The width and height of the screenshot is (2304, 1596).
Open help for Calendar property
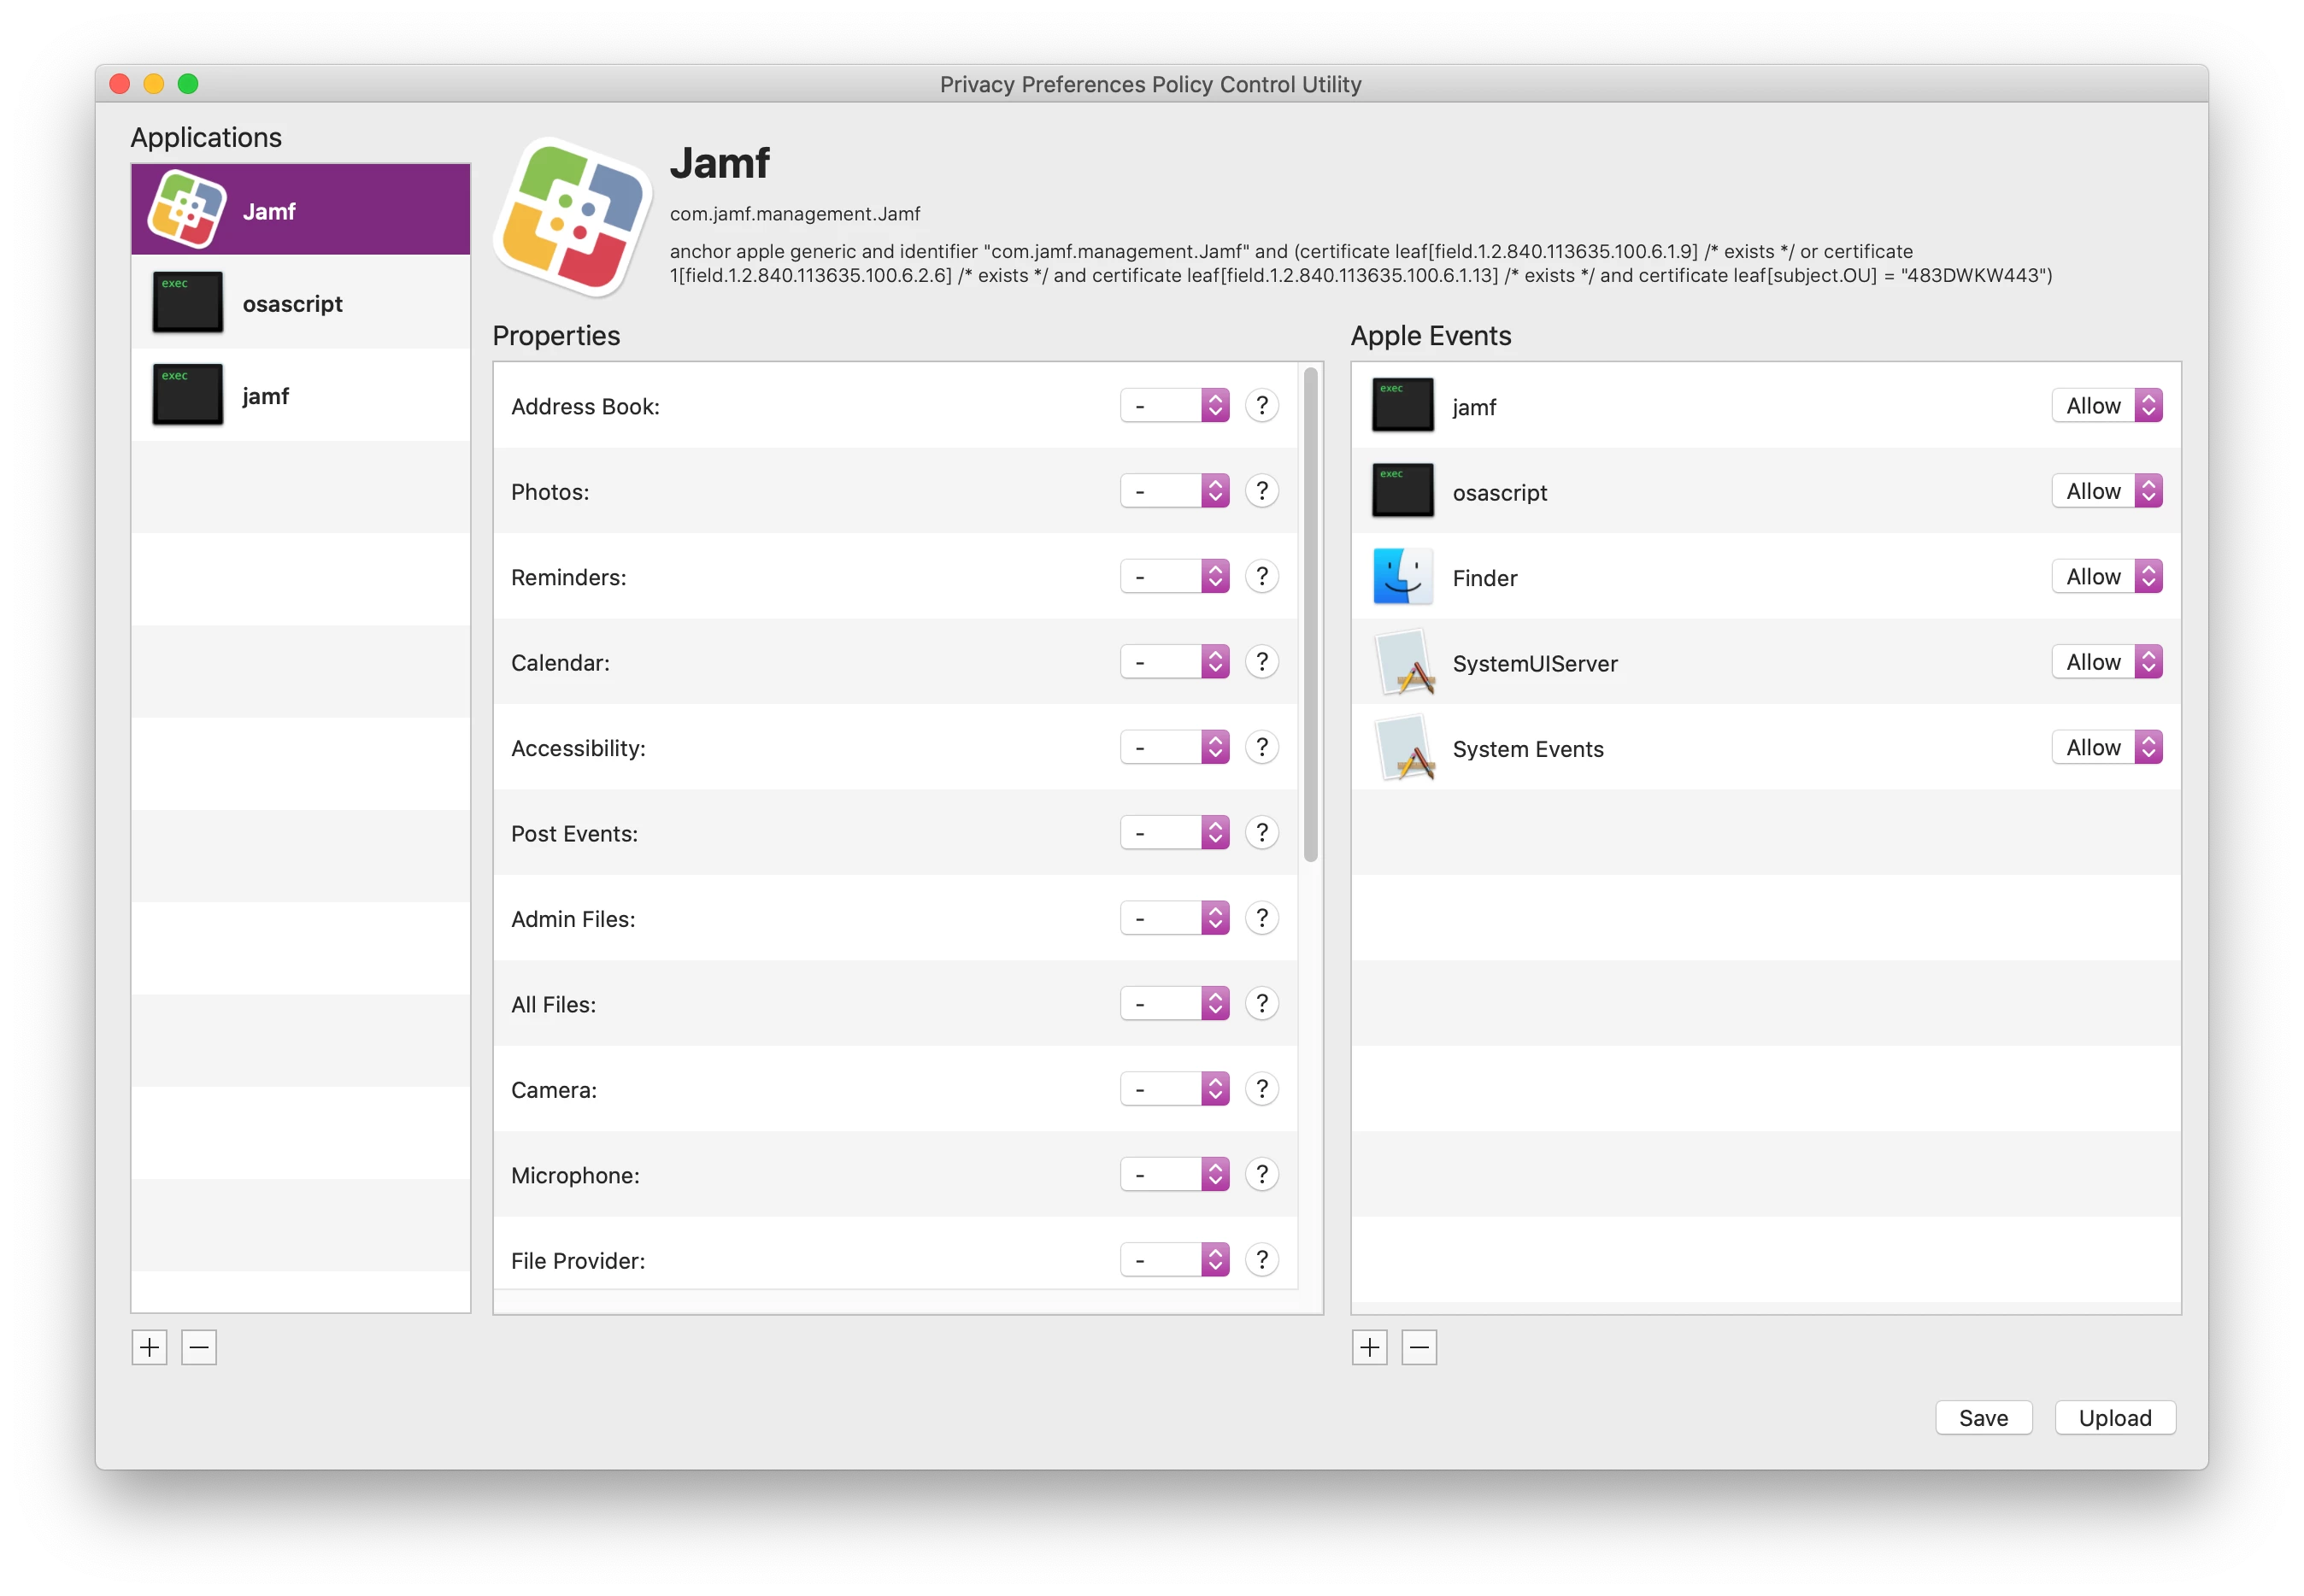click(x=1262, y=662)
